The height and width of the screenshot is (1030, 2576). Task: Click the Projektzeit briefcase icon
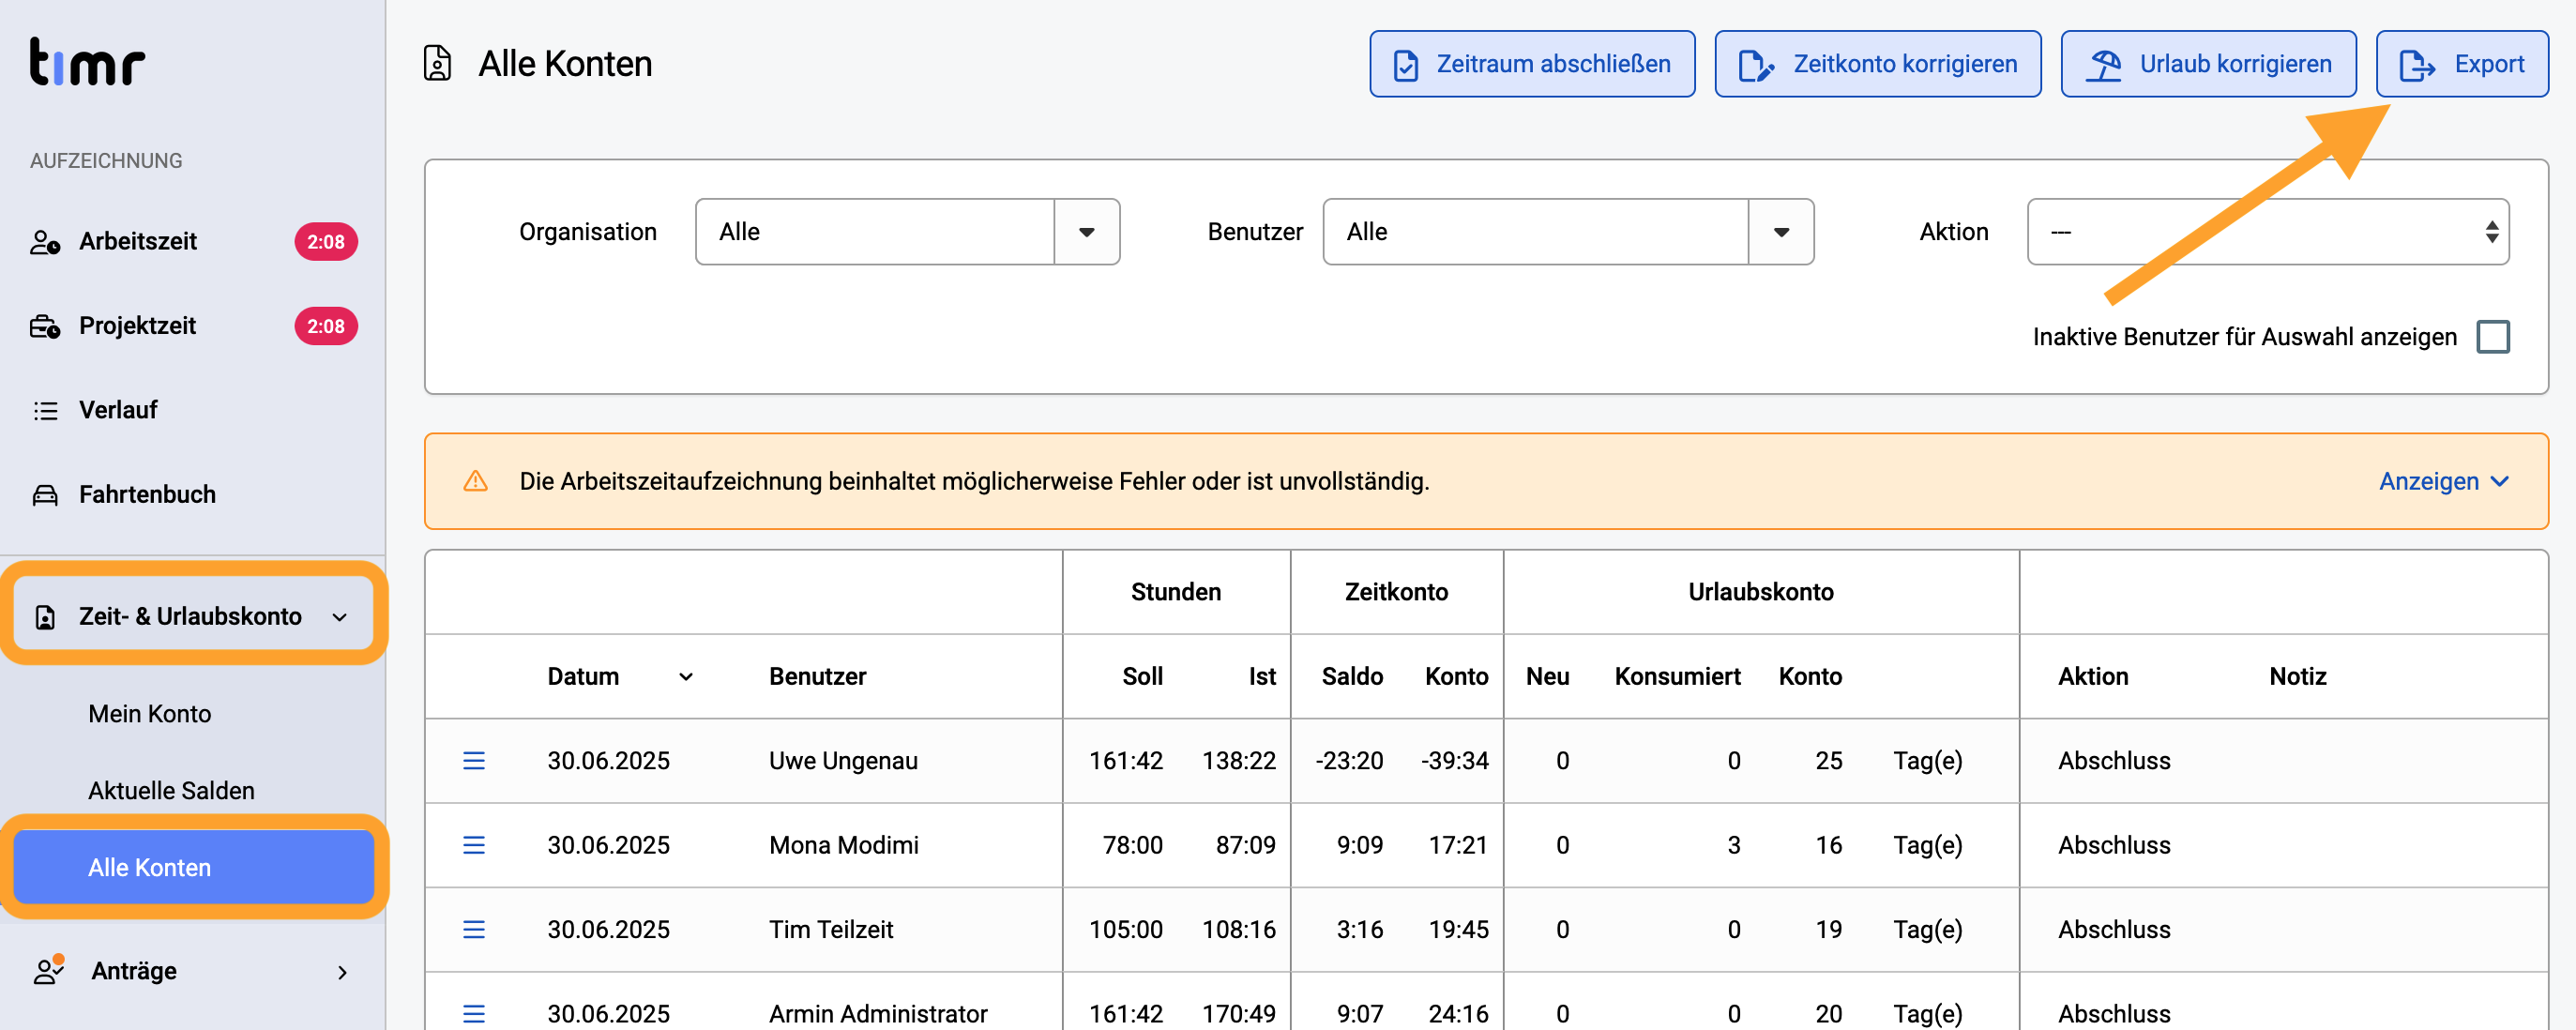coord(45,326)
